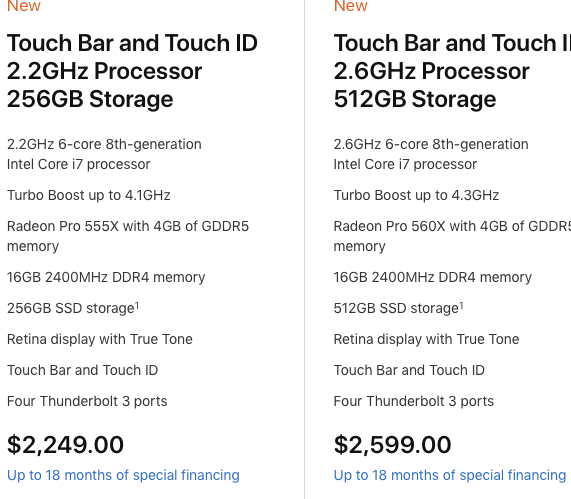Click Radeon Pro 560X graphics spec line
571x499 pixels.
tap(452, 236)
